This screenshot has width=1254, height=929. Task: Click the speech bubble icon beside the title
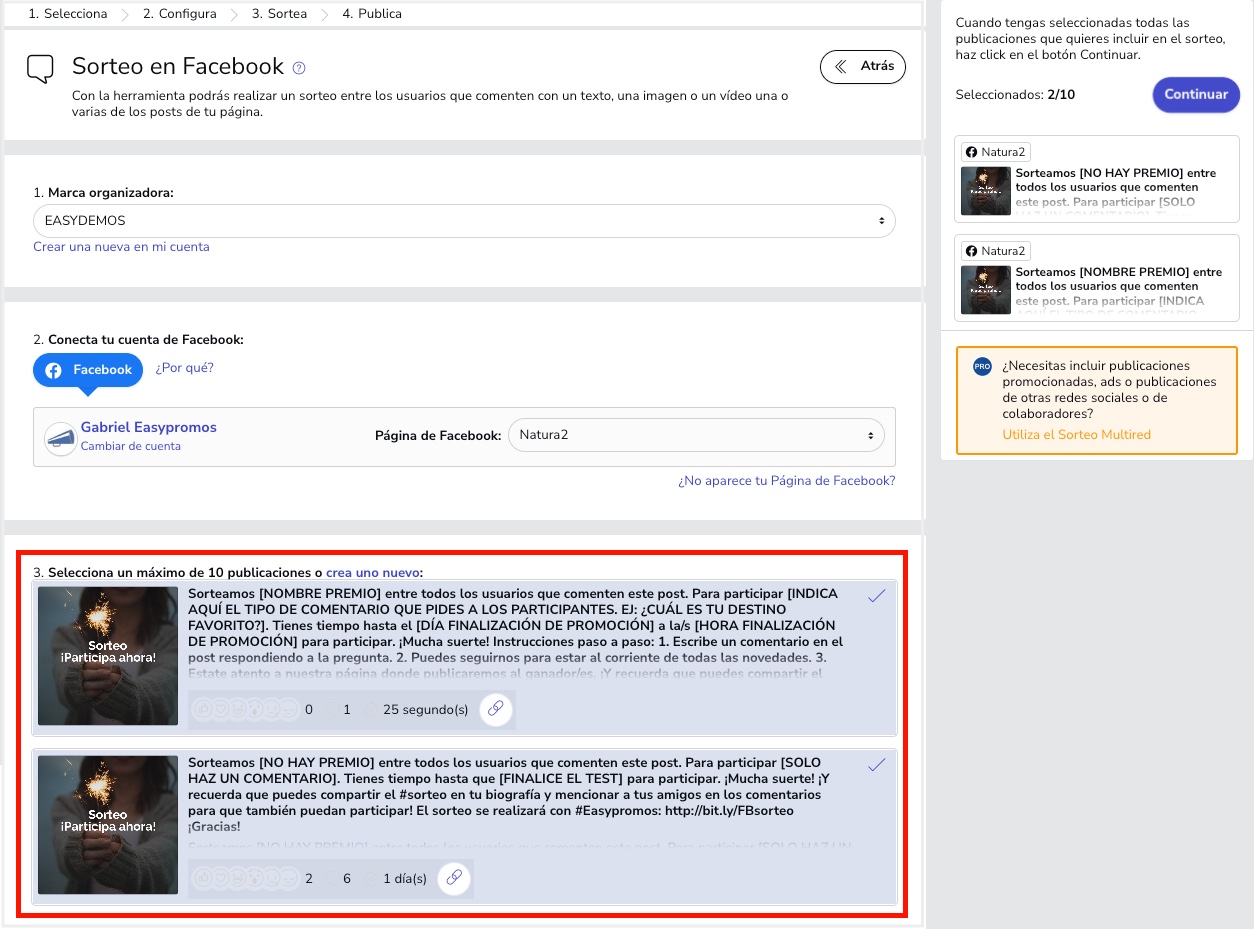[x=40, y=69]
